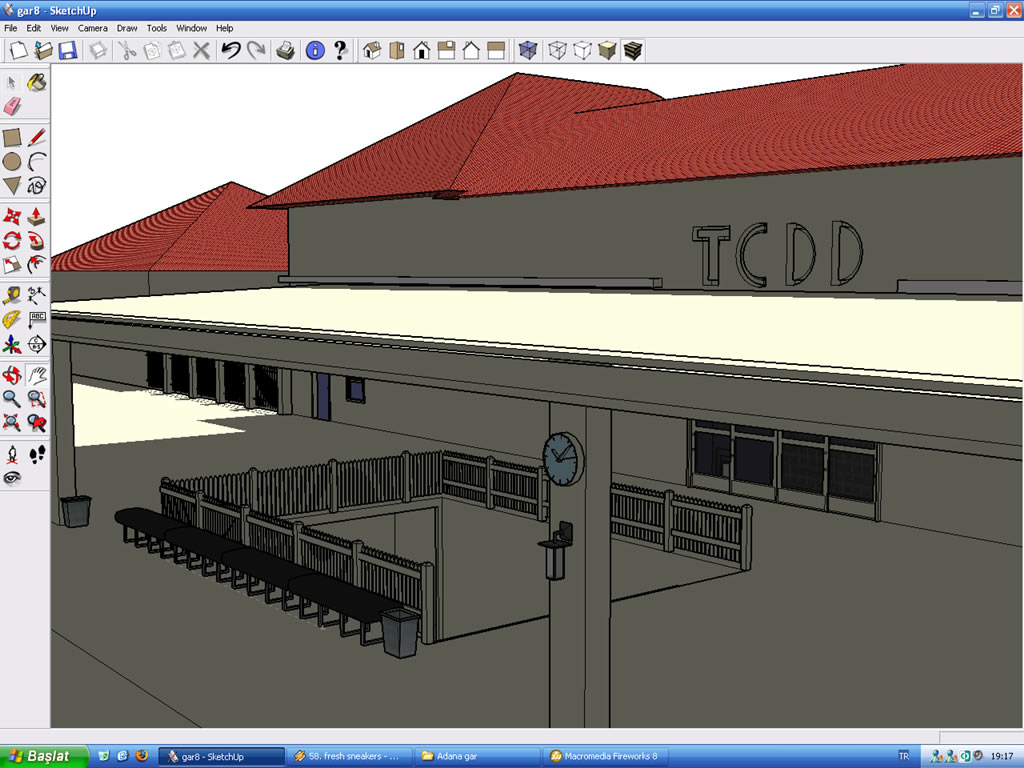The width and height of the screenshot is (1024, 768).
Task: Cut selection with scissors icon
Action: 127,50
